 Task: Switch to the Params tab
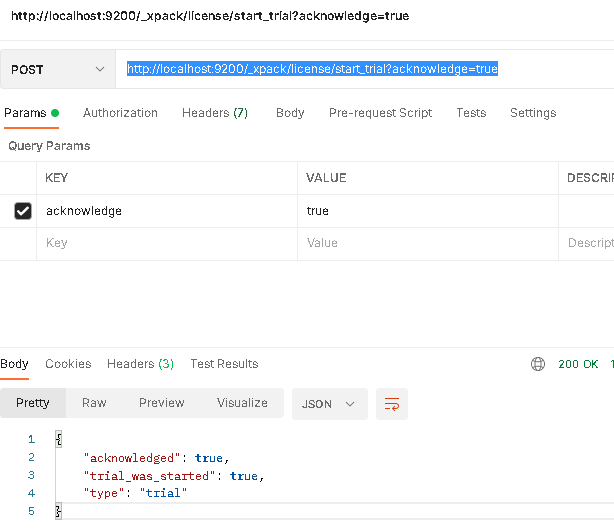point(31,113)
